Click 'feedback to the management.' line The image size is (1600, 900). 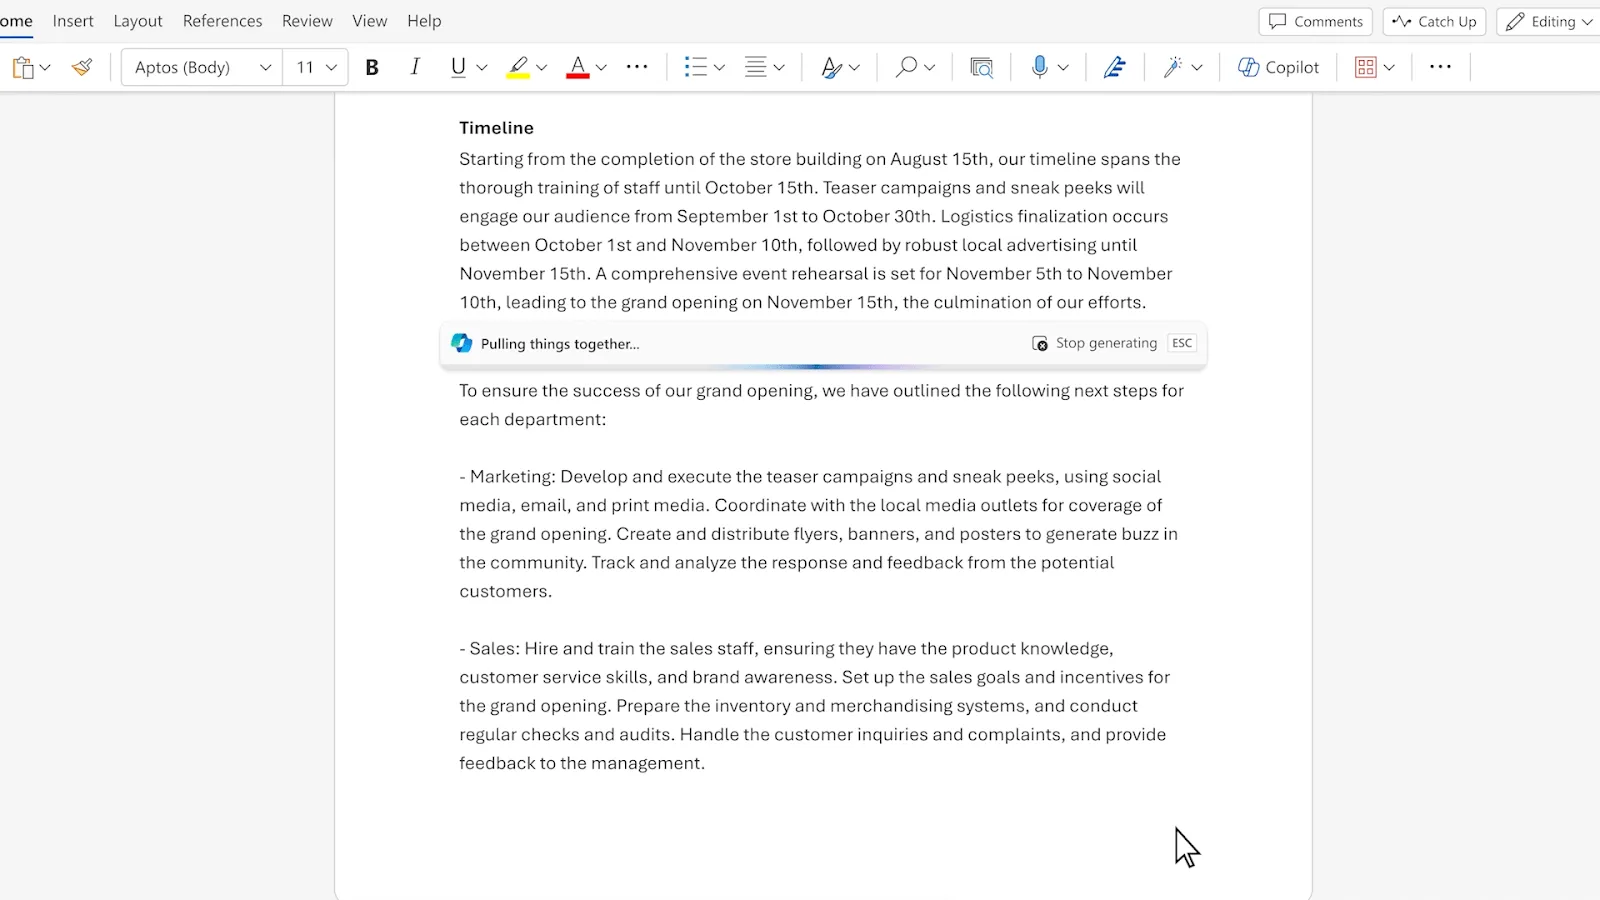click(582, 763)
